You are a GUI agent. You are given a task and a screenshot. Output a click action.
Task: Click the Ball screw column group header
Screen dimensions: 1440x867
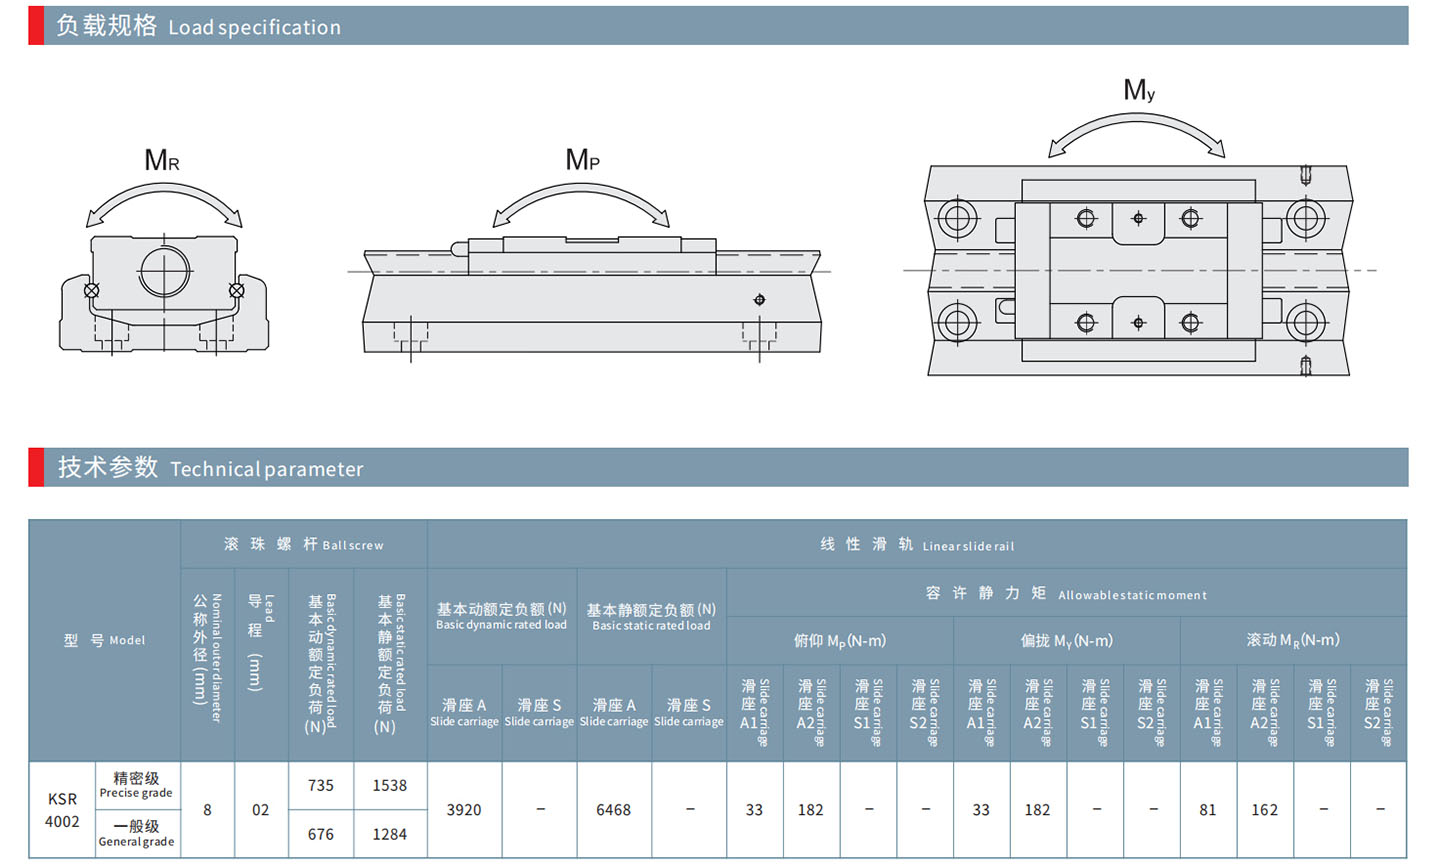tap(304, 544)
